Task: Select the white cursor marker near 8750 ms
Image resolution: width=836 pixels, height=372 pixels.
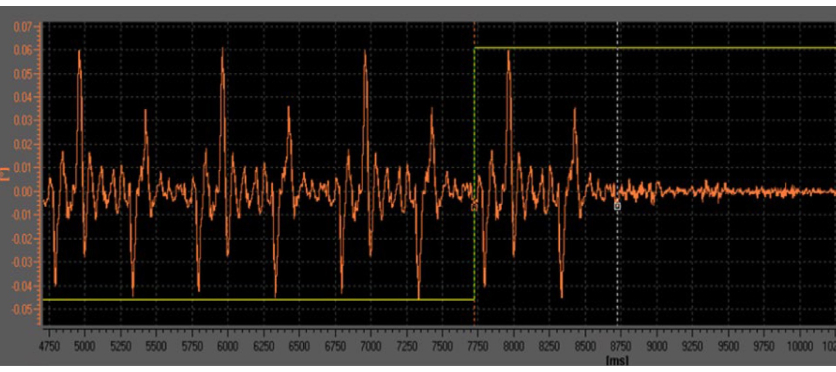Action: click(617, 206)
